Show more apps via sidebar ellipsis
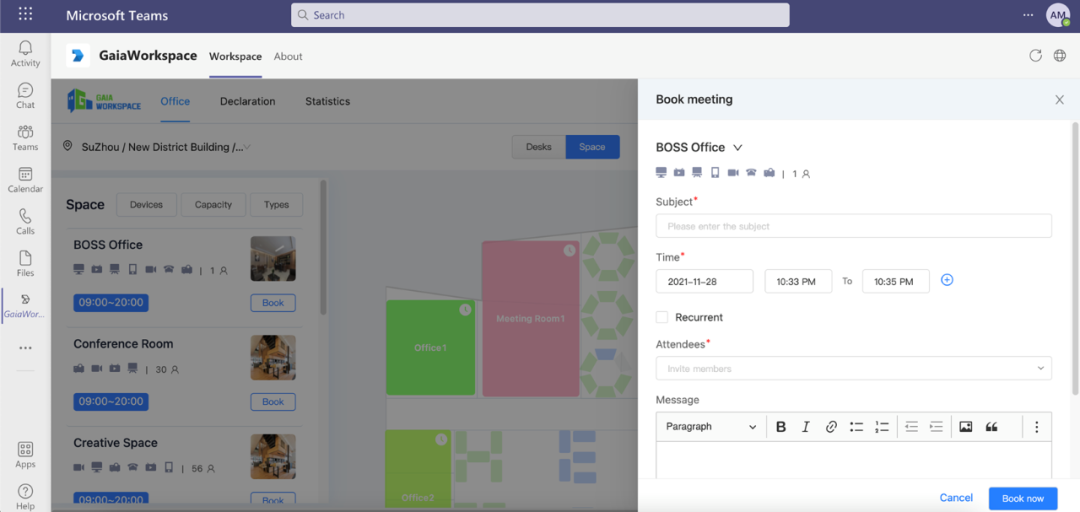 click(25, 348)
